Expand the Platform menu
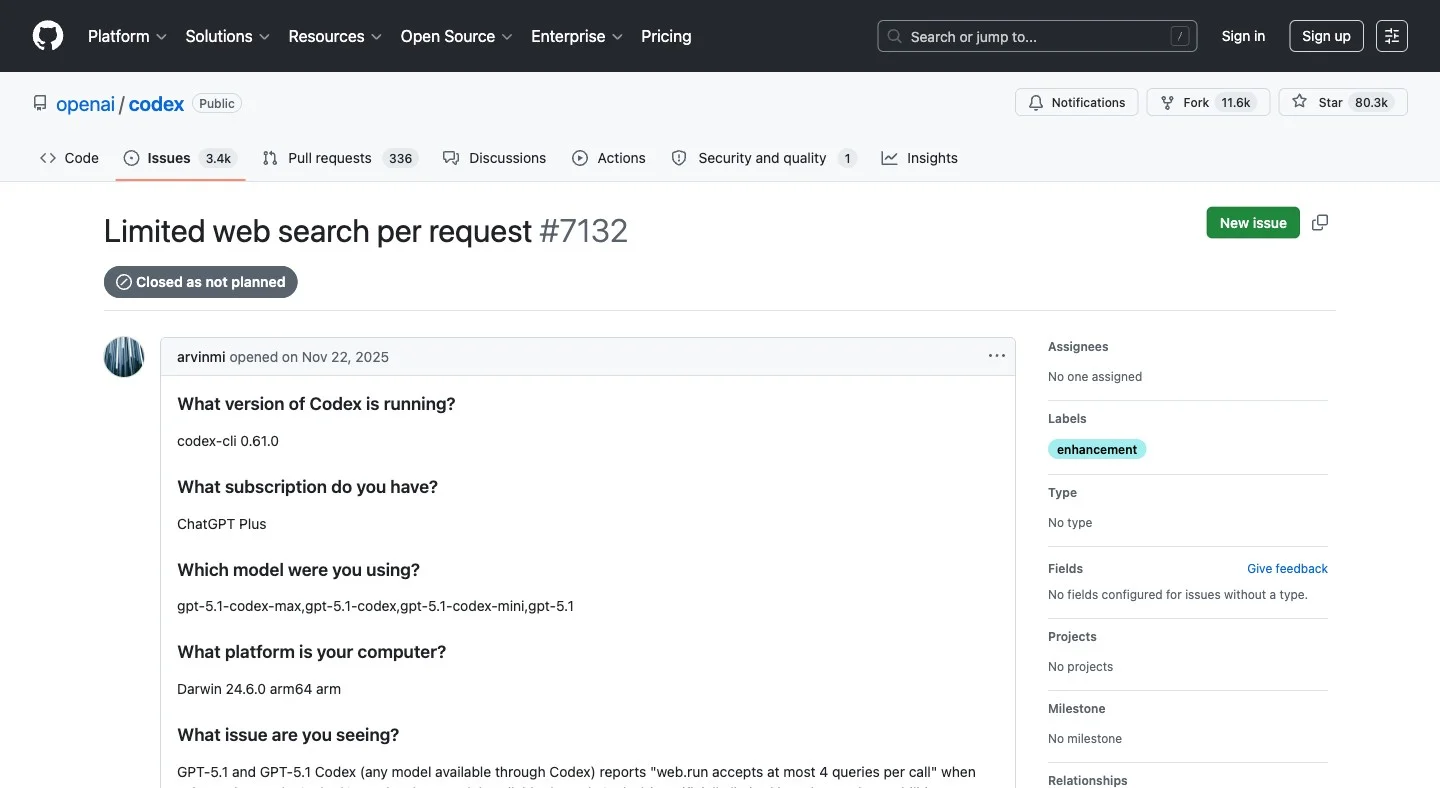This screenshot has height=788, width=1440. (127, 36)
